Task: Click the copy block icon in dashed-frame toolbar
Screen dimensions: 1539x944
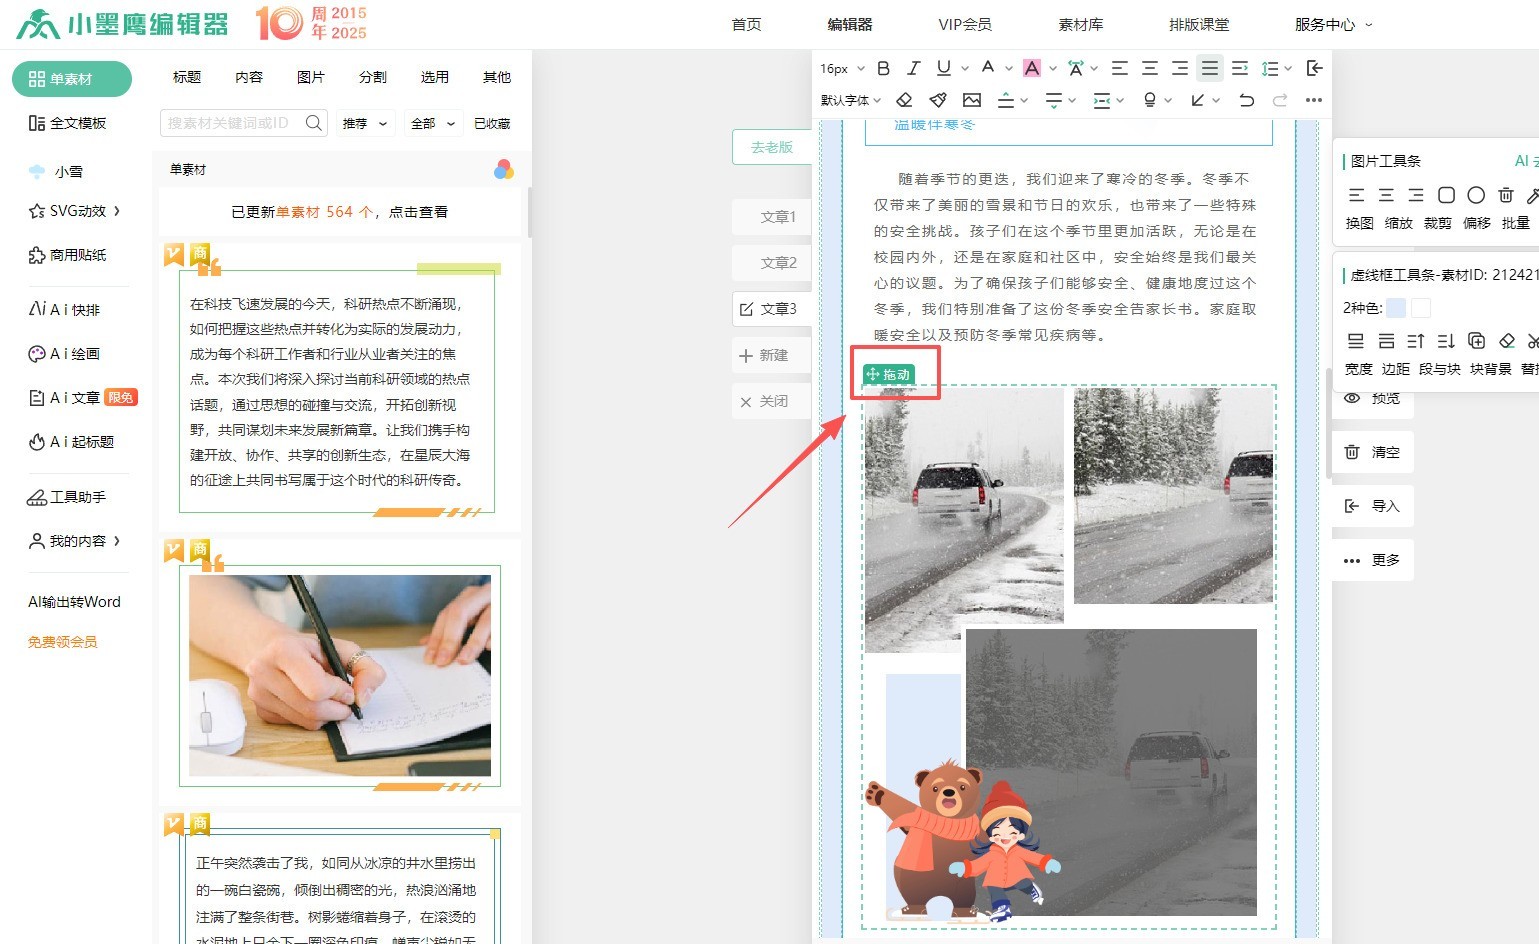Action: click(1476, 341)
